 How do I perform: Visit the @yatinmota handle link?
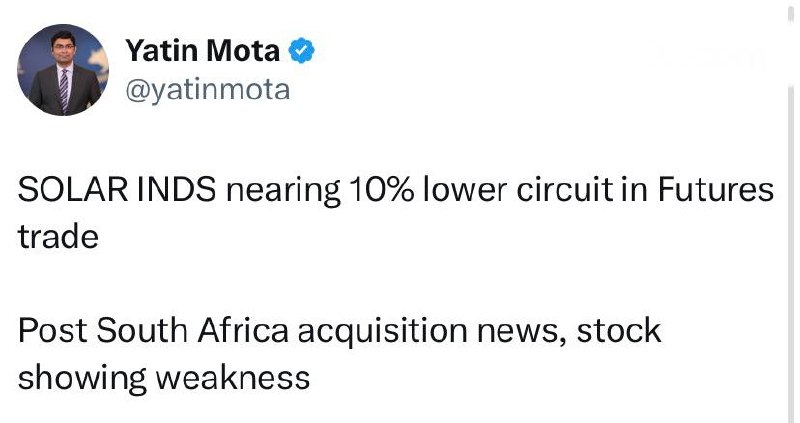point(208,90)
